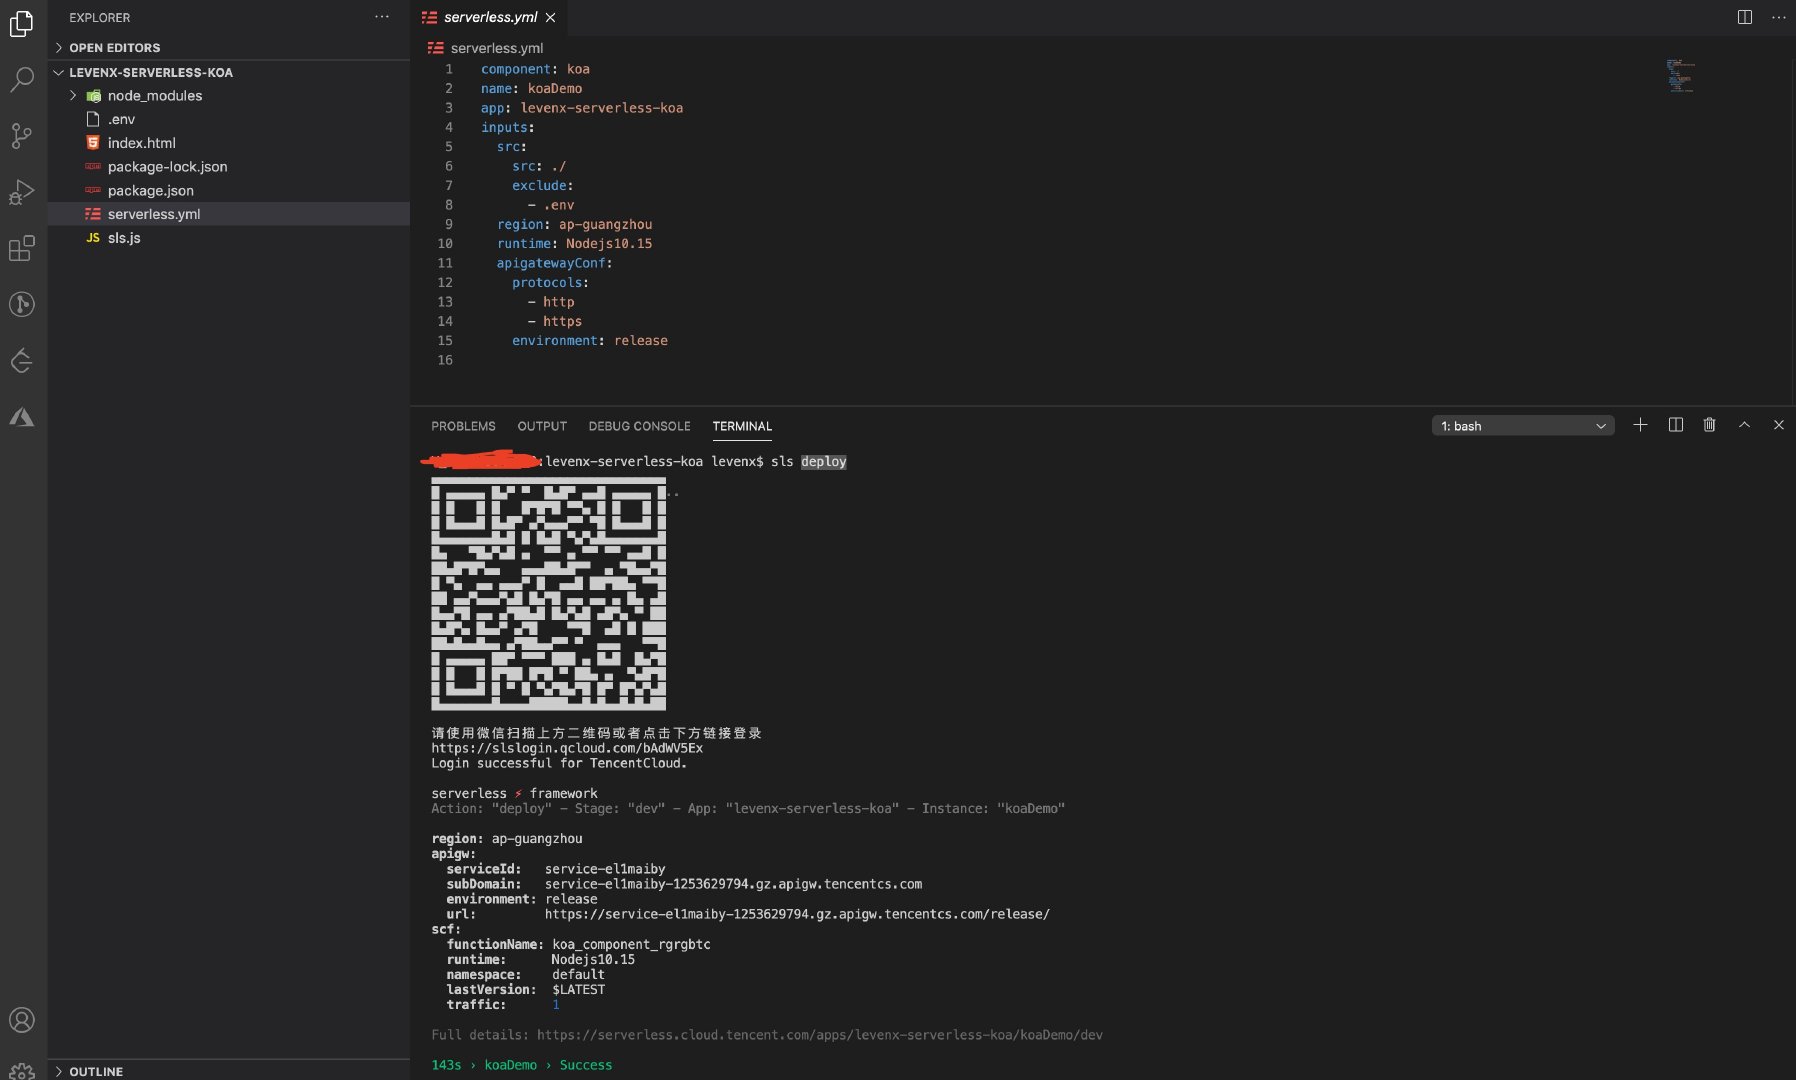The width and height of the screenshot is (1796, 1080).
Task: Click 'service-el1maiby' serviceId value
Action: tap(605, 869)
